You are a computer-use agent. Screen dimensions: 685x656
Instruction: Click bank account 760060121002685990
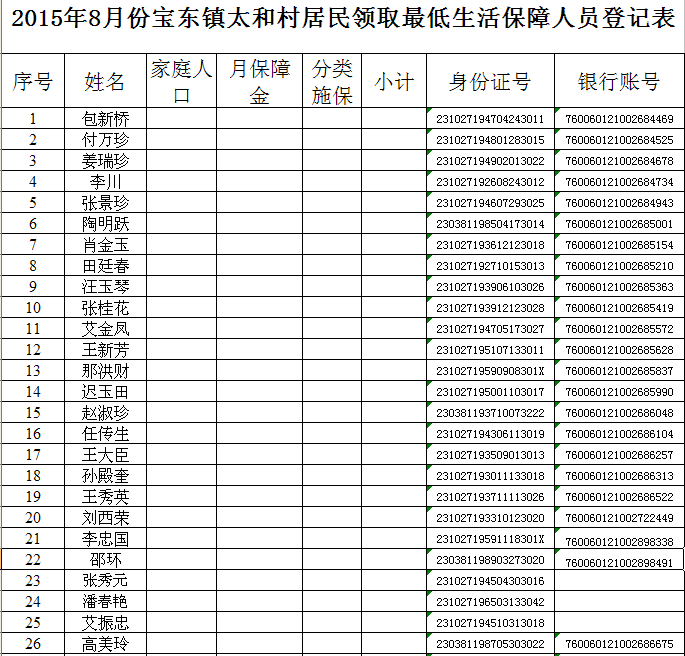(619, 392)
